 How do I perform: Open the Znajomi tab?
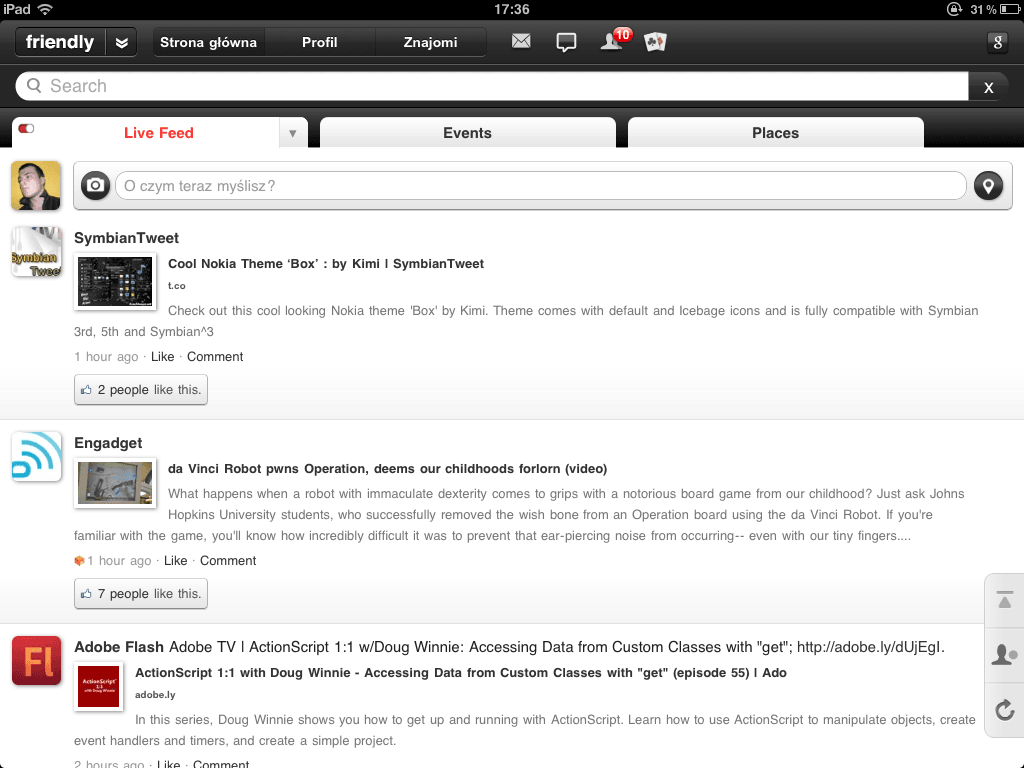430,42
